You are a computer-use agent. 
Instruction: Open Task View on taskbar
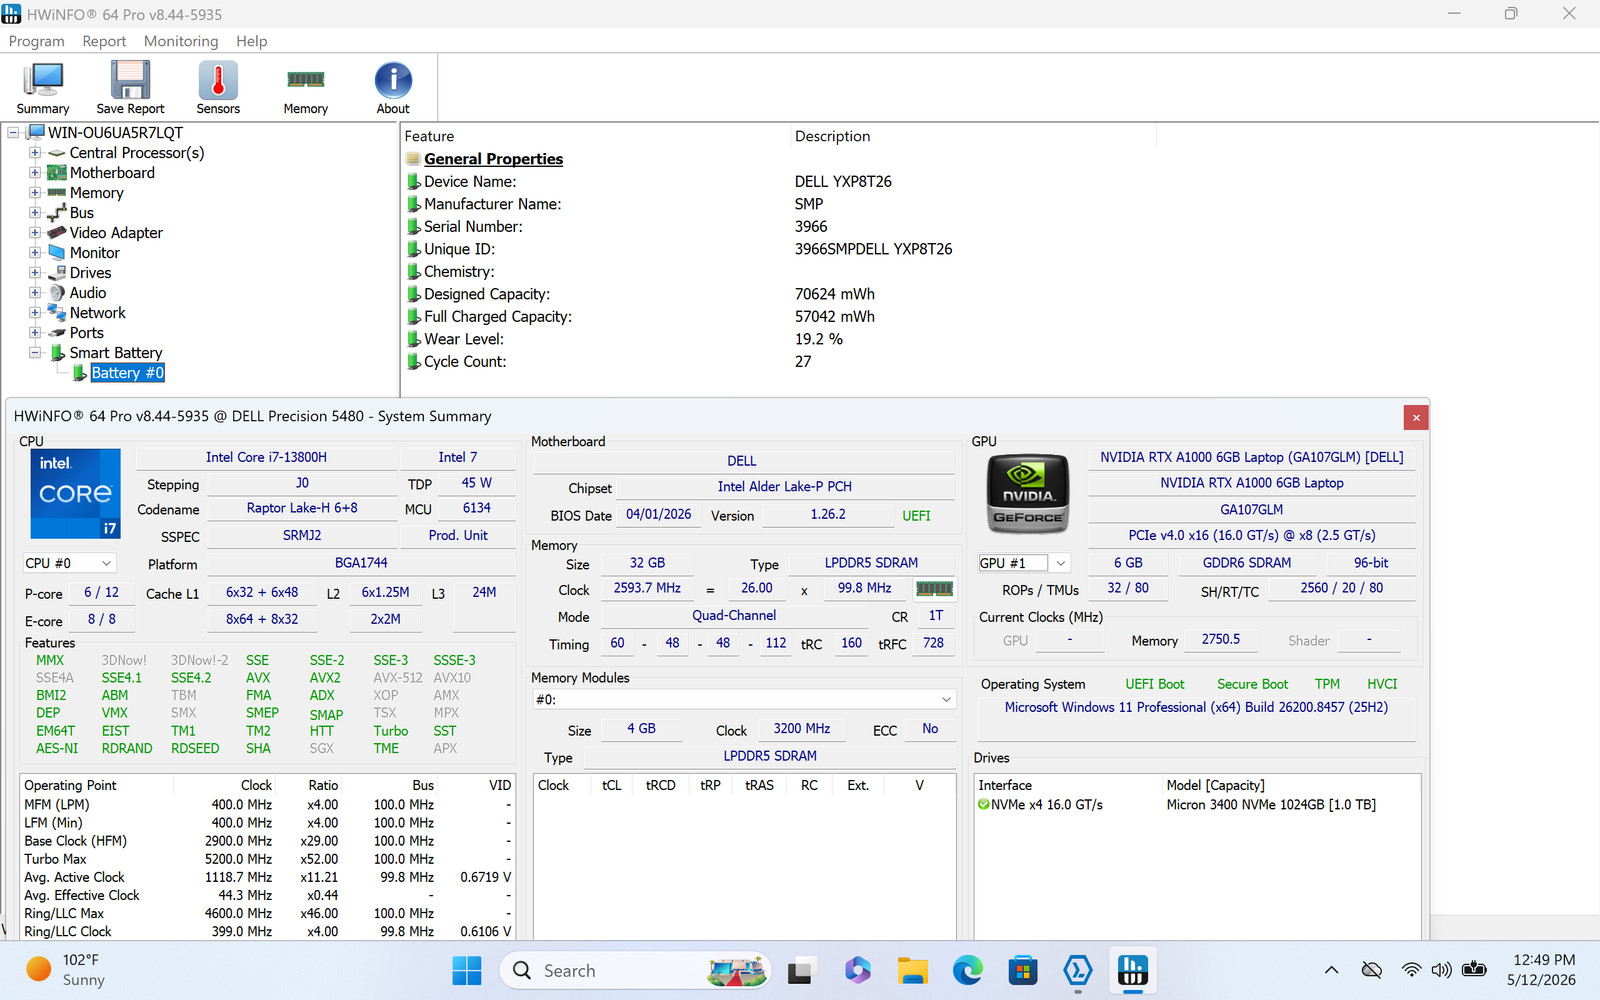(x=801, y=970)
